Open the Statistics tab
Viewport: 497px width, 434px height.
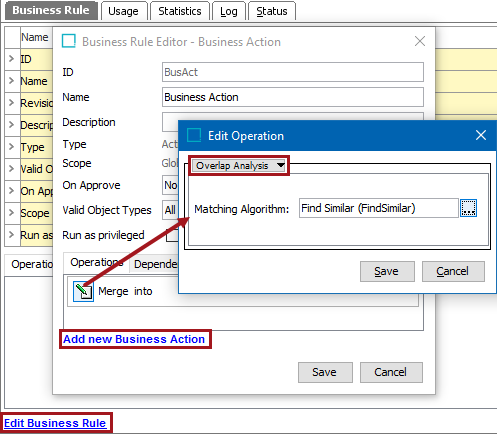[x=180, y=11]
